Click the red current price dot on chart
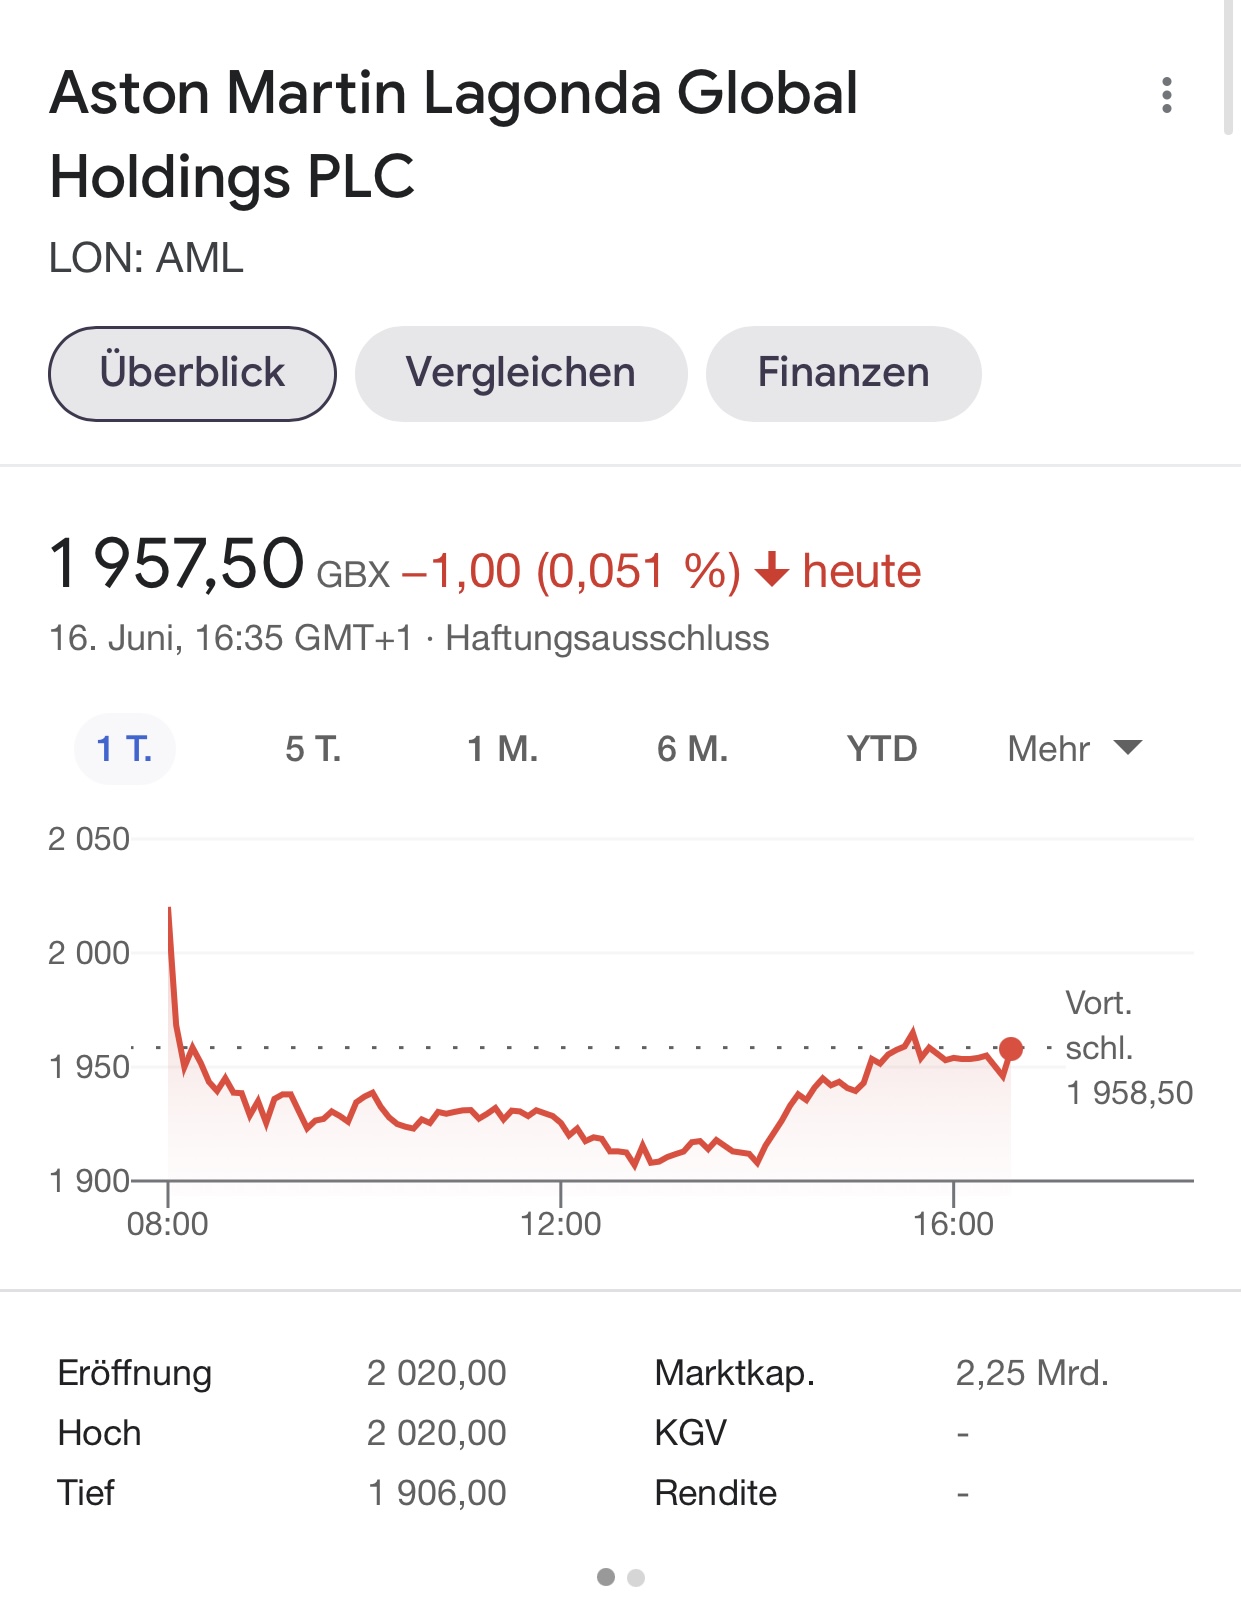1241x1597 pixels. (1011, 1049)
